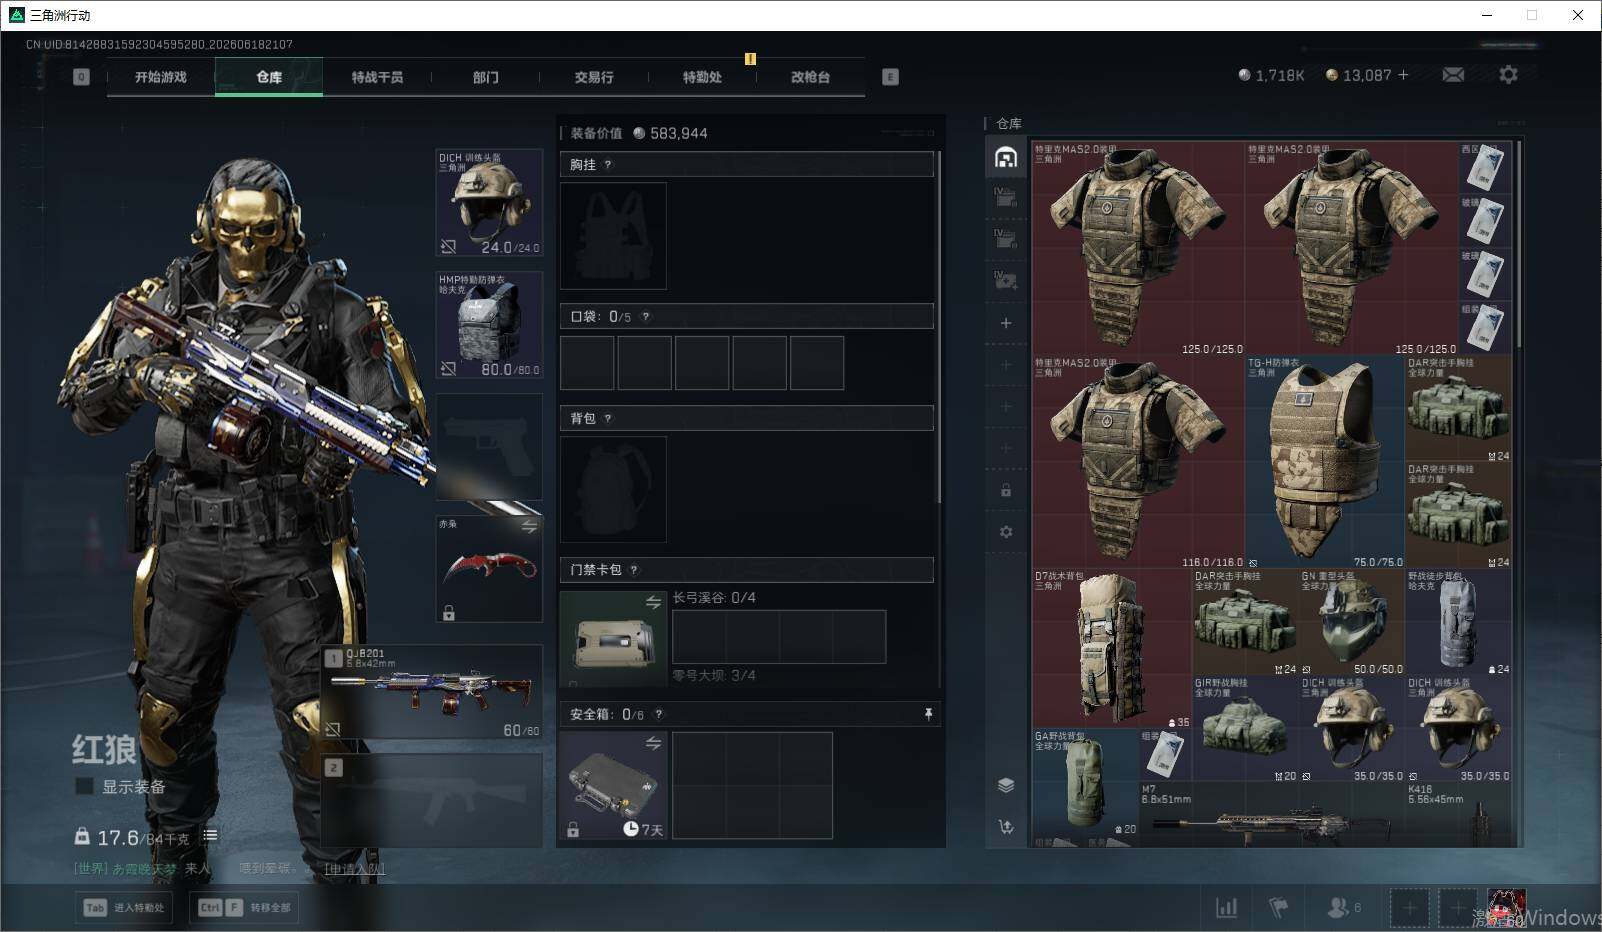This screenshot has width=1602, height=932.
Task: Click the empty 背包 backpack slot
Action: 613,489
